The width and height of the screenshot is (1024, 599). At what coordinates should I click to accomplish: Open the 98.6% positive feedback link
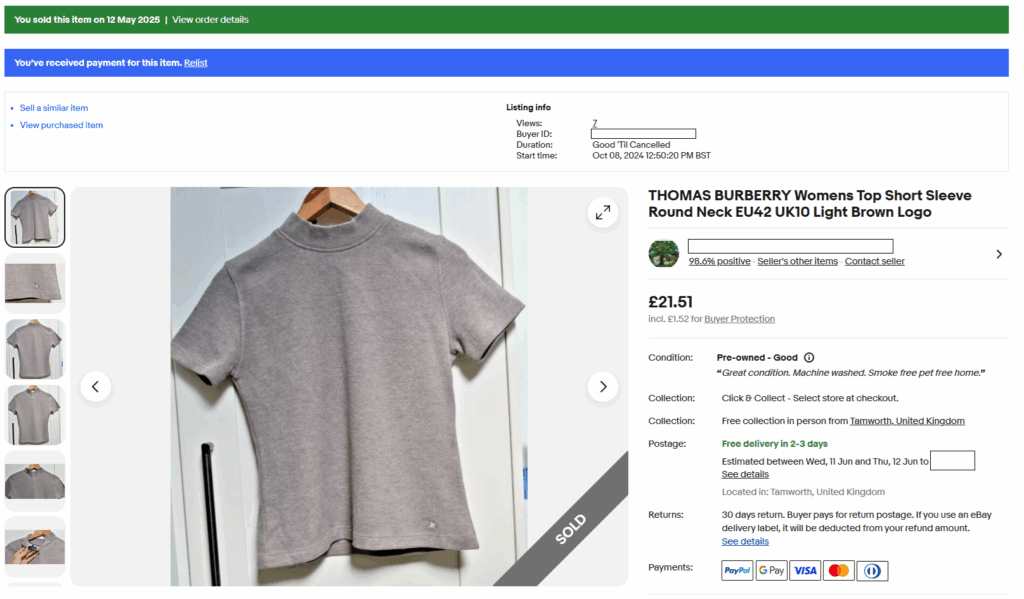pyautogui.click(x=719, y=261)
